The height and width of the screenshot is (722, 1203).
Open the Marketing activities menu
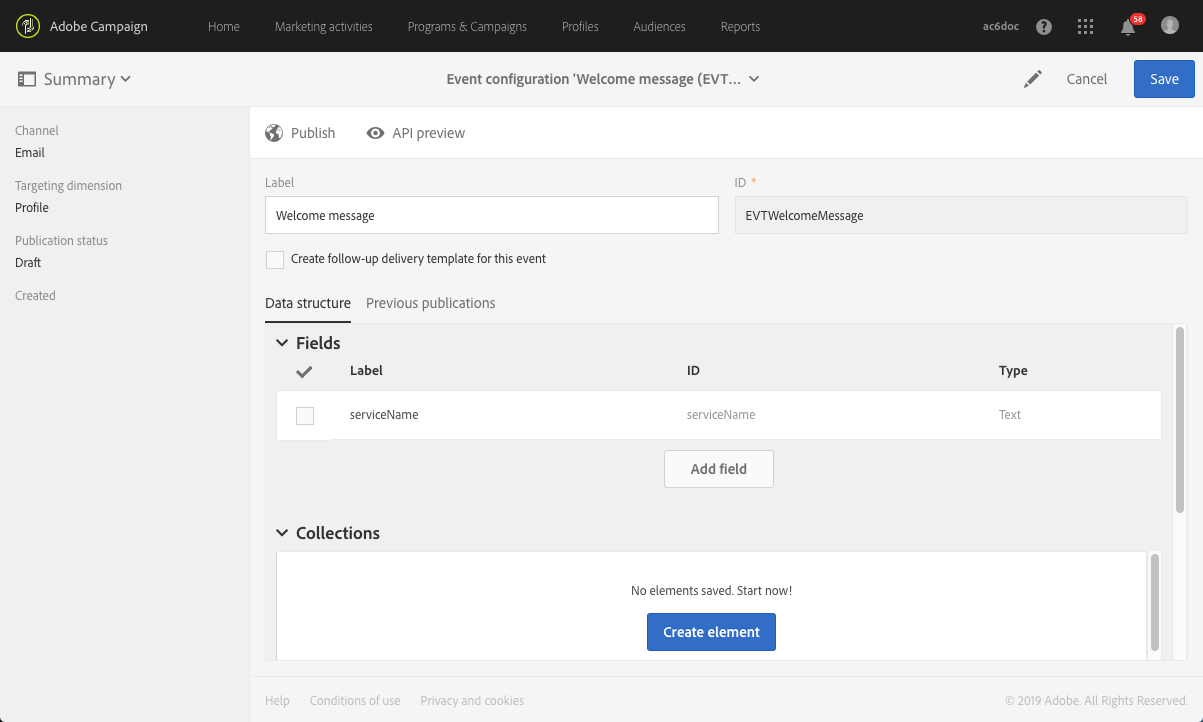pyautogui.click(x=323, y=27)
